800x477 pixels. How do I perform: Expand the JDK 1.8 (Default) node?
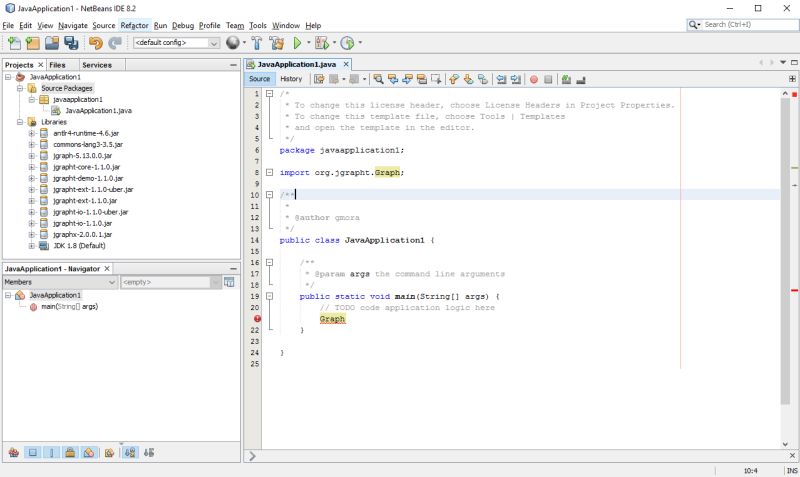(32, 246)
